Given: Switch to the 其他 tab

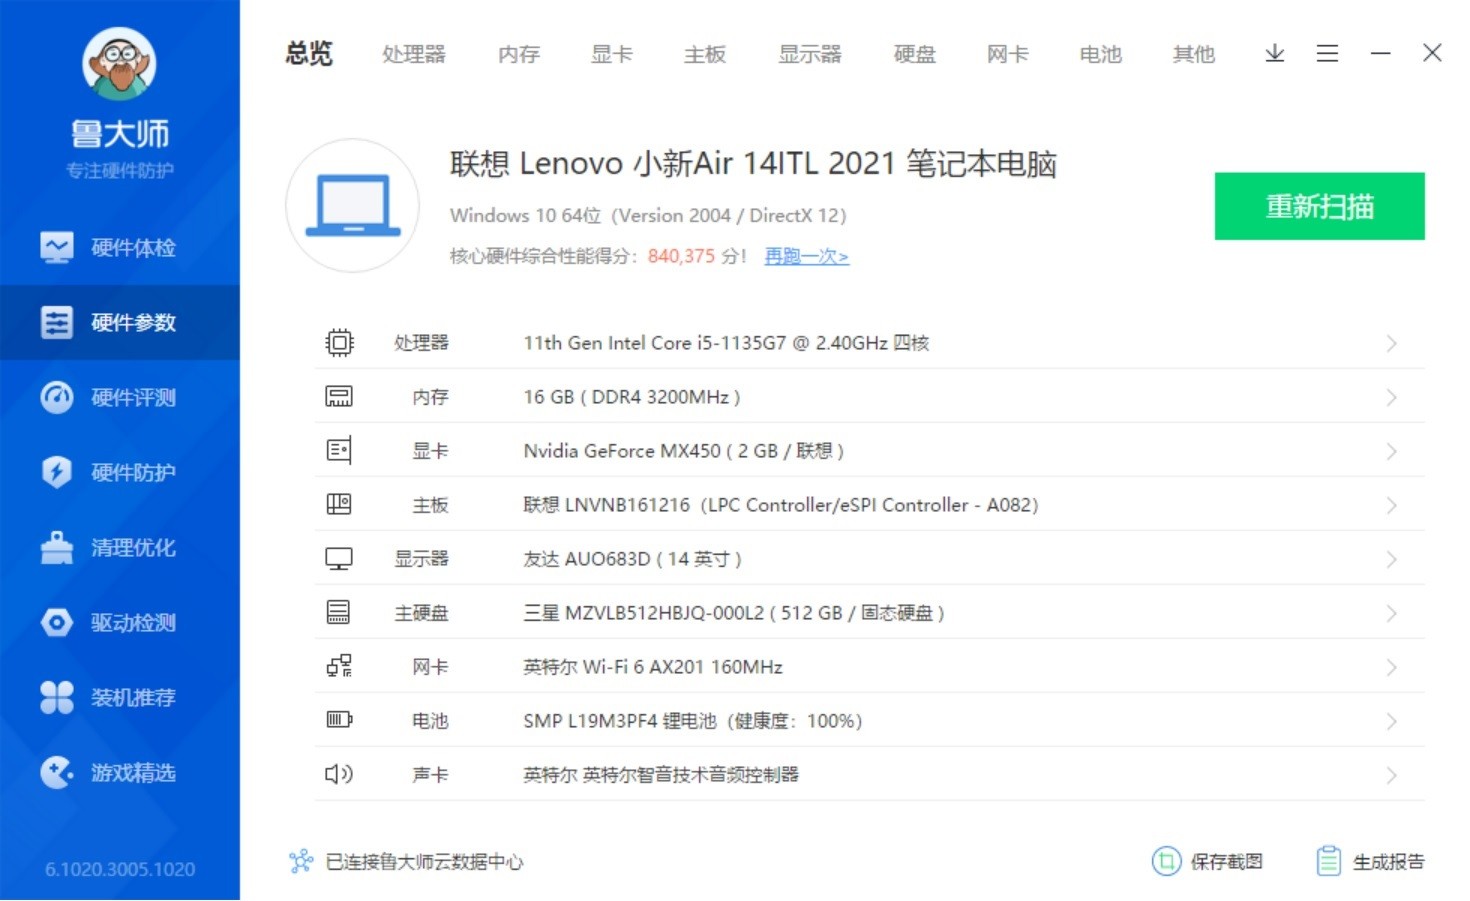Looking at the screenshot, I should tap(1194, 54).
